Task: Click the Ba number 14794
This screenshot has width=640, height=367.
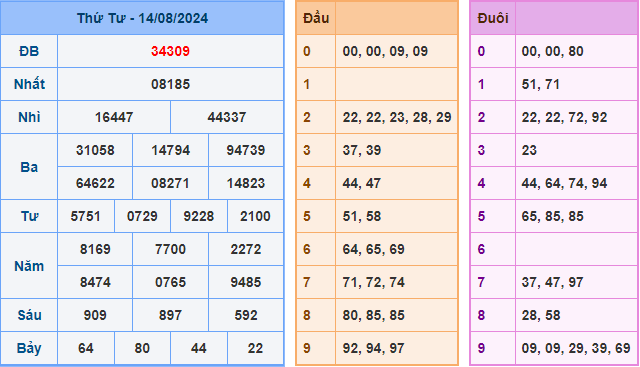Action: tap(170, 150)
